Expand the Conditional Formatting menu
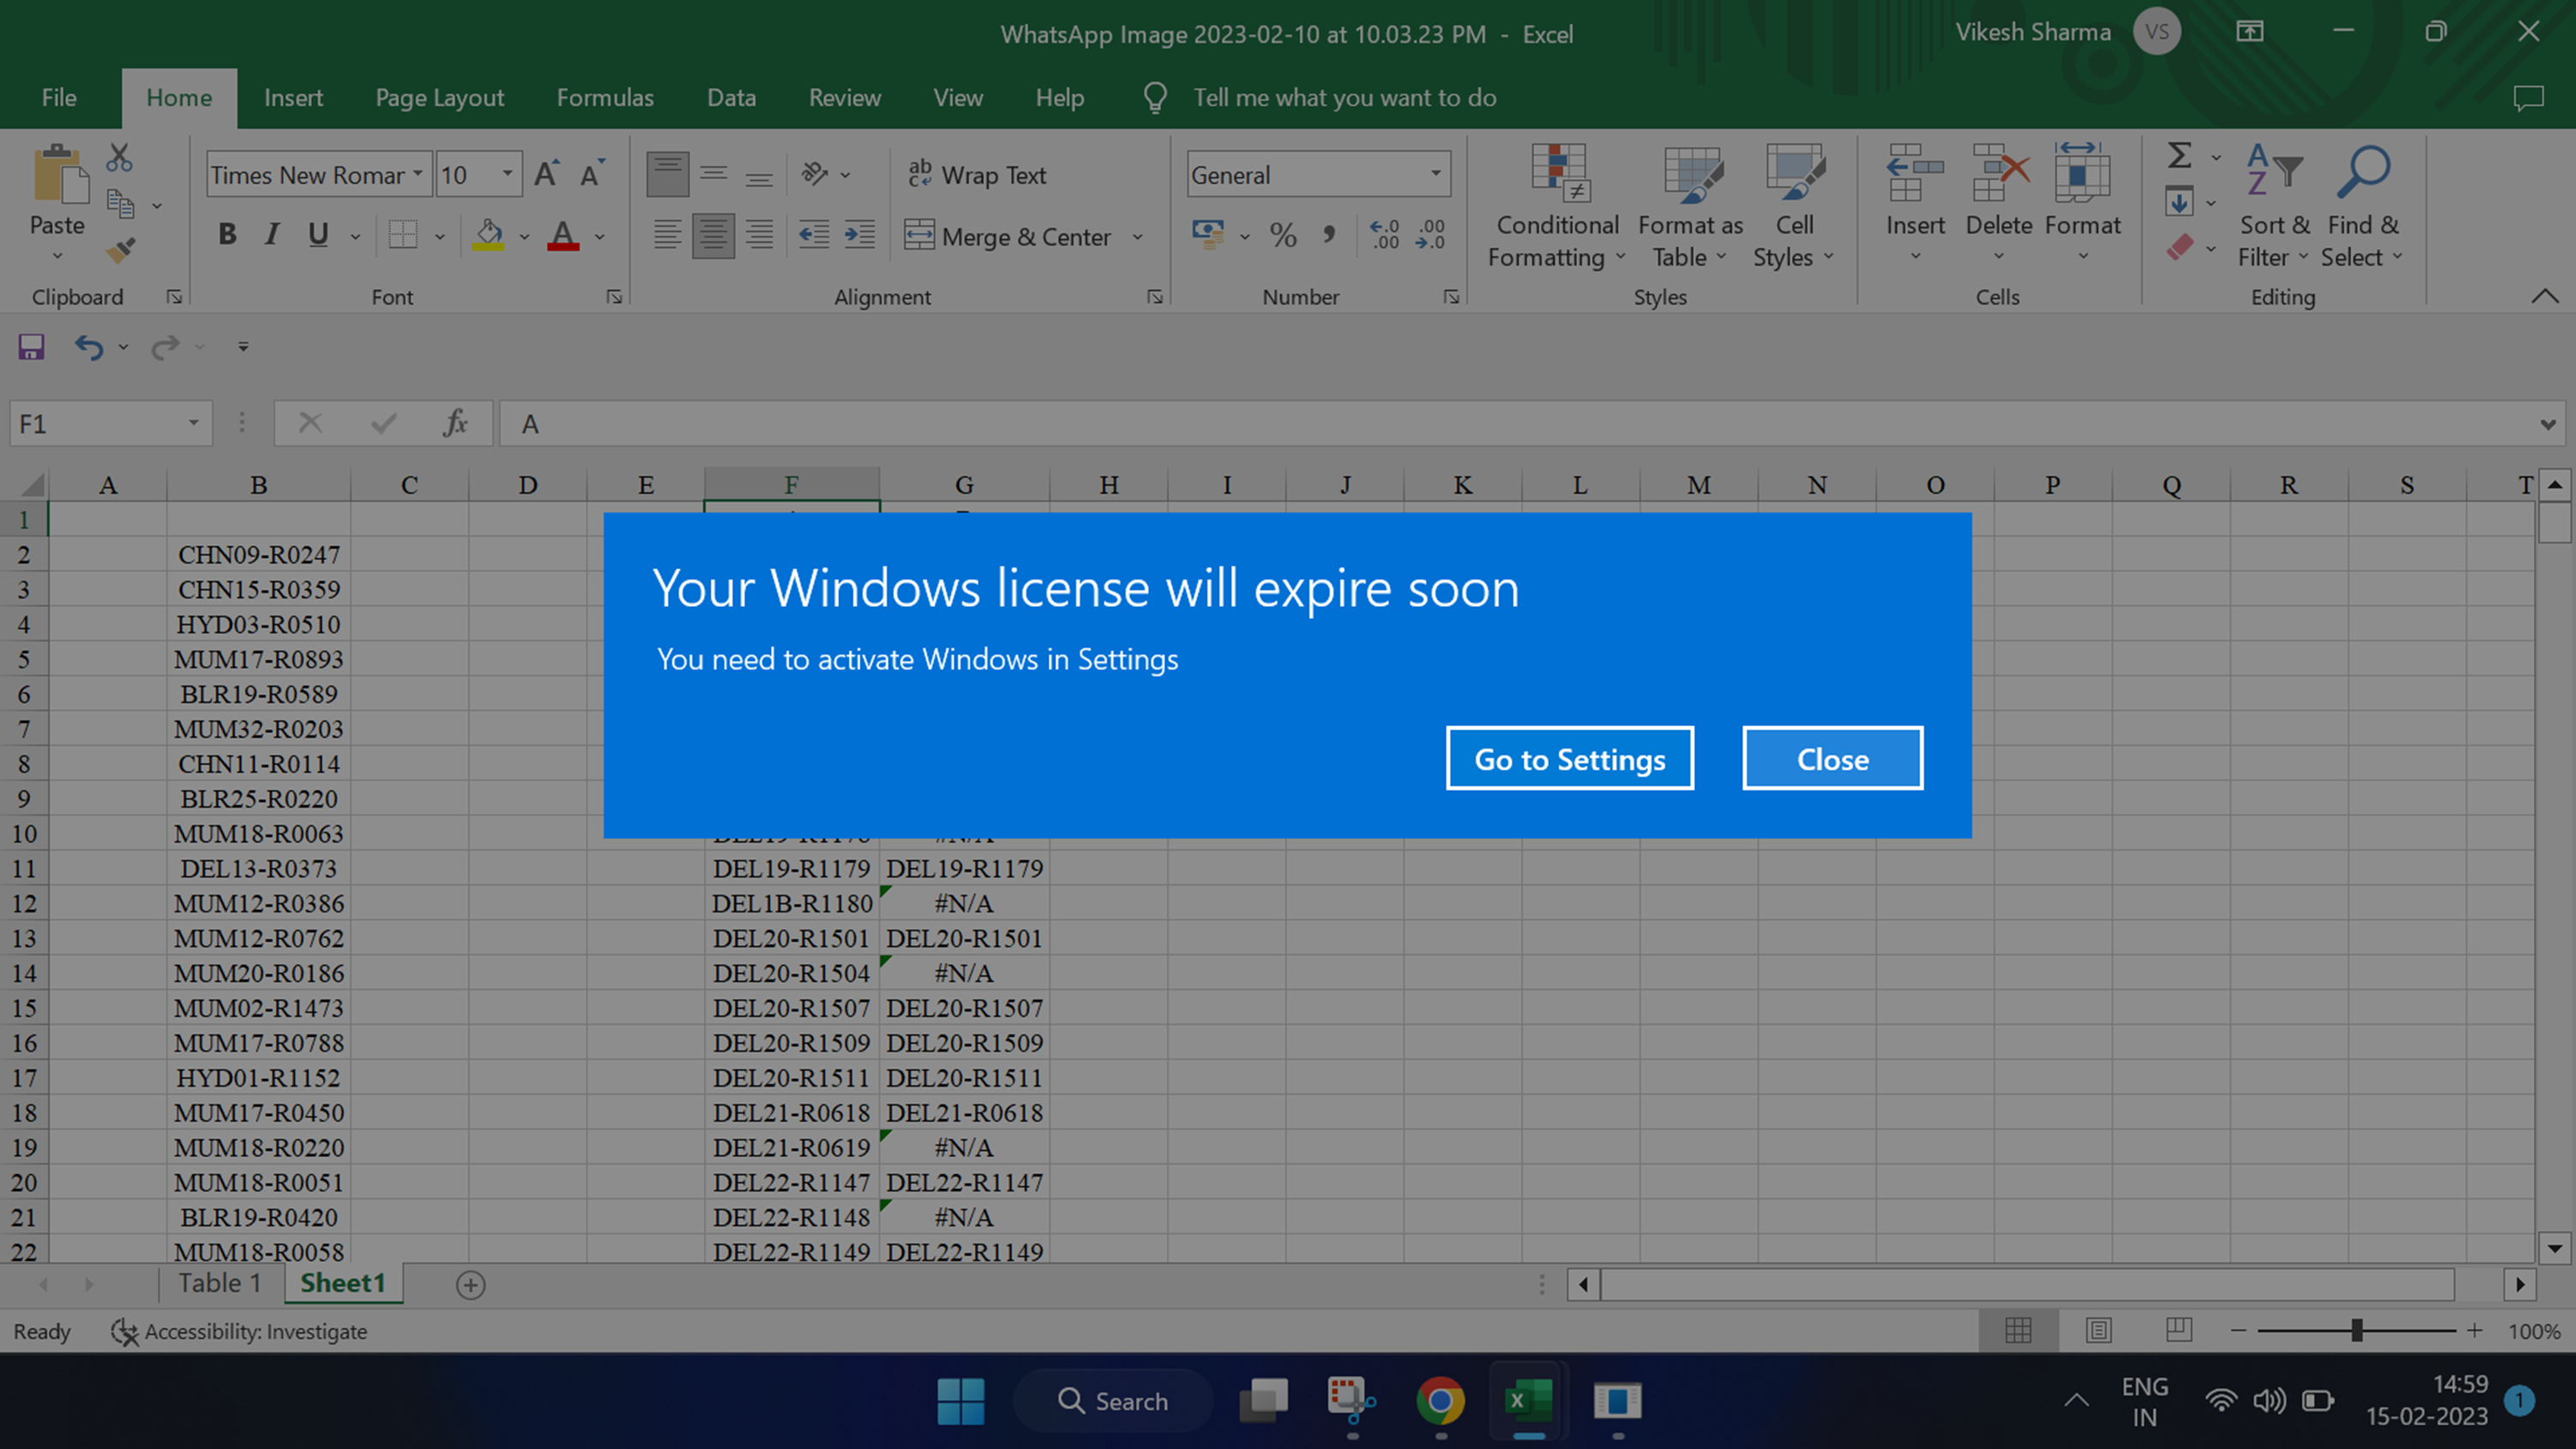The width and height of the screenshot is (2576, 1449). [x=1557, y=206]
